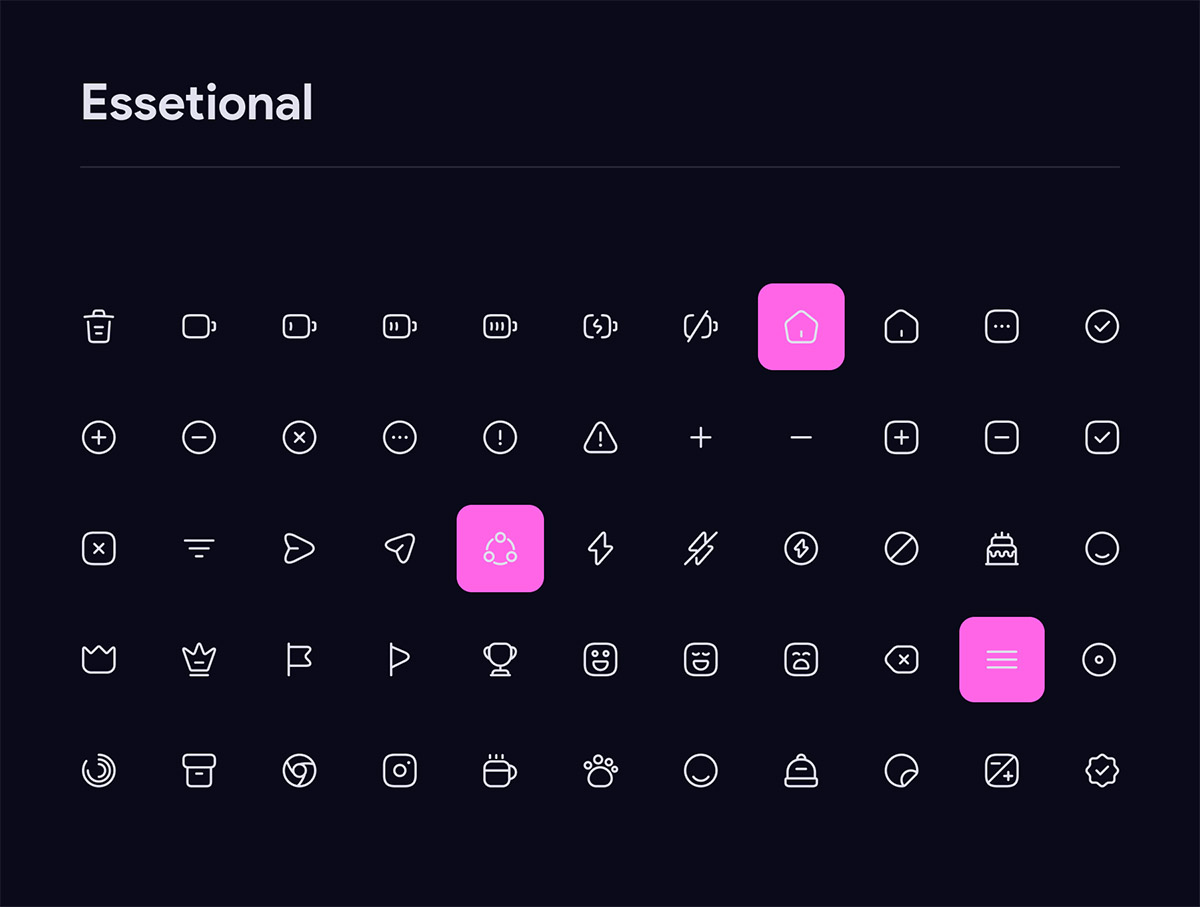The width and height of the screenshot is (1200, 907).
Task: Click the trophy cup icon
Action: pyautogui.click(x=500, y=659)
